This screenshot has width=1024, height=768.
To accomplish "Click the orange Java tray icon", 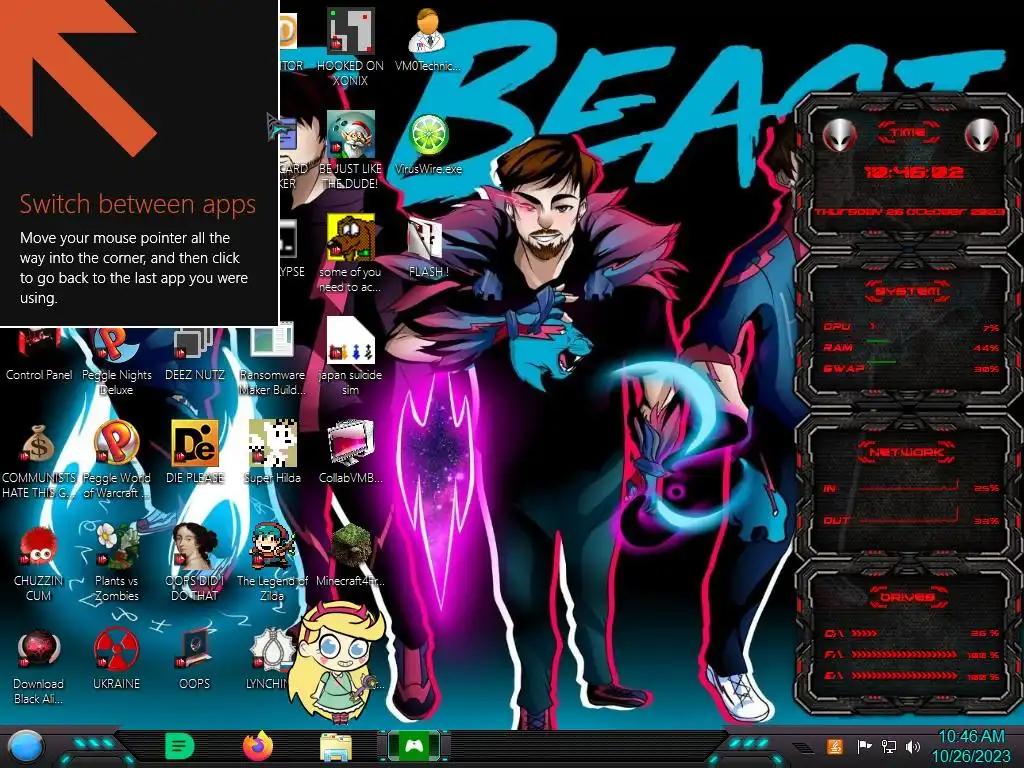I will click(x=834, y=746).
